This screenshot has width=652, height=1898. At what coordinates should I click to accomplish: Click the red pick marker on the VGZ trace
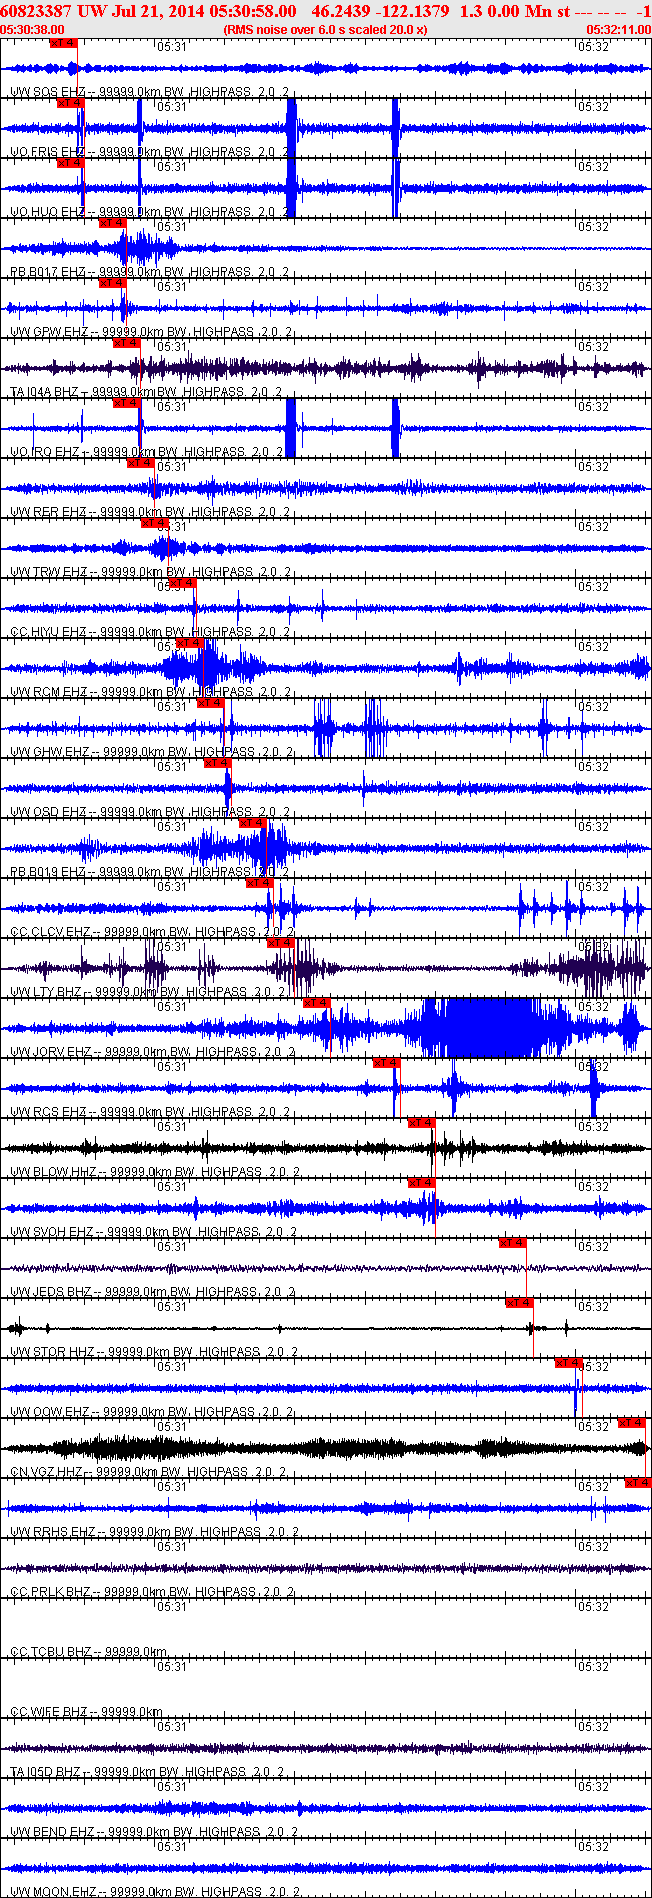click(x=632, y=1423)
